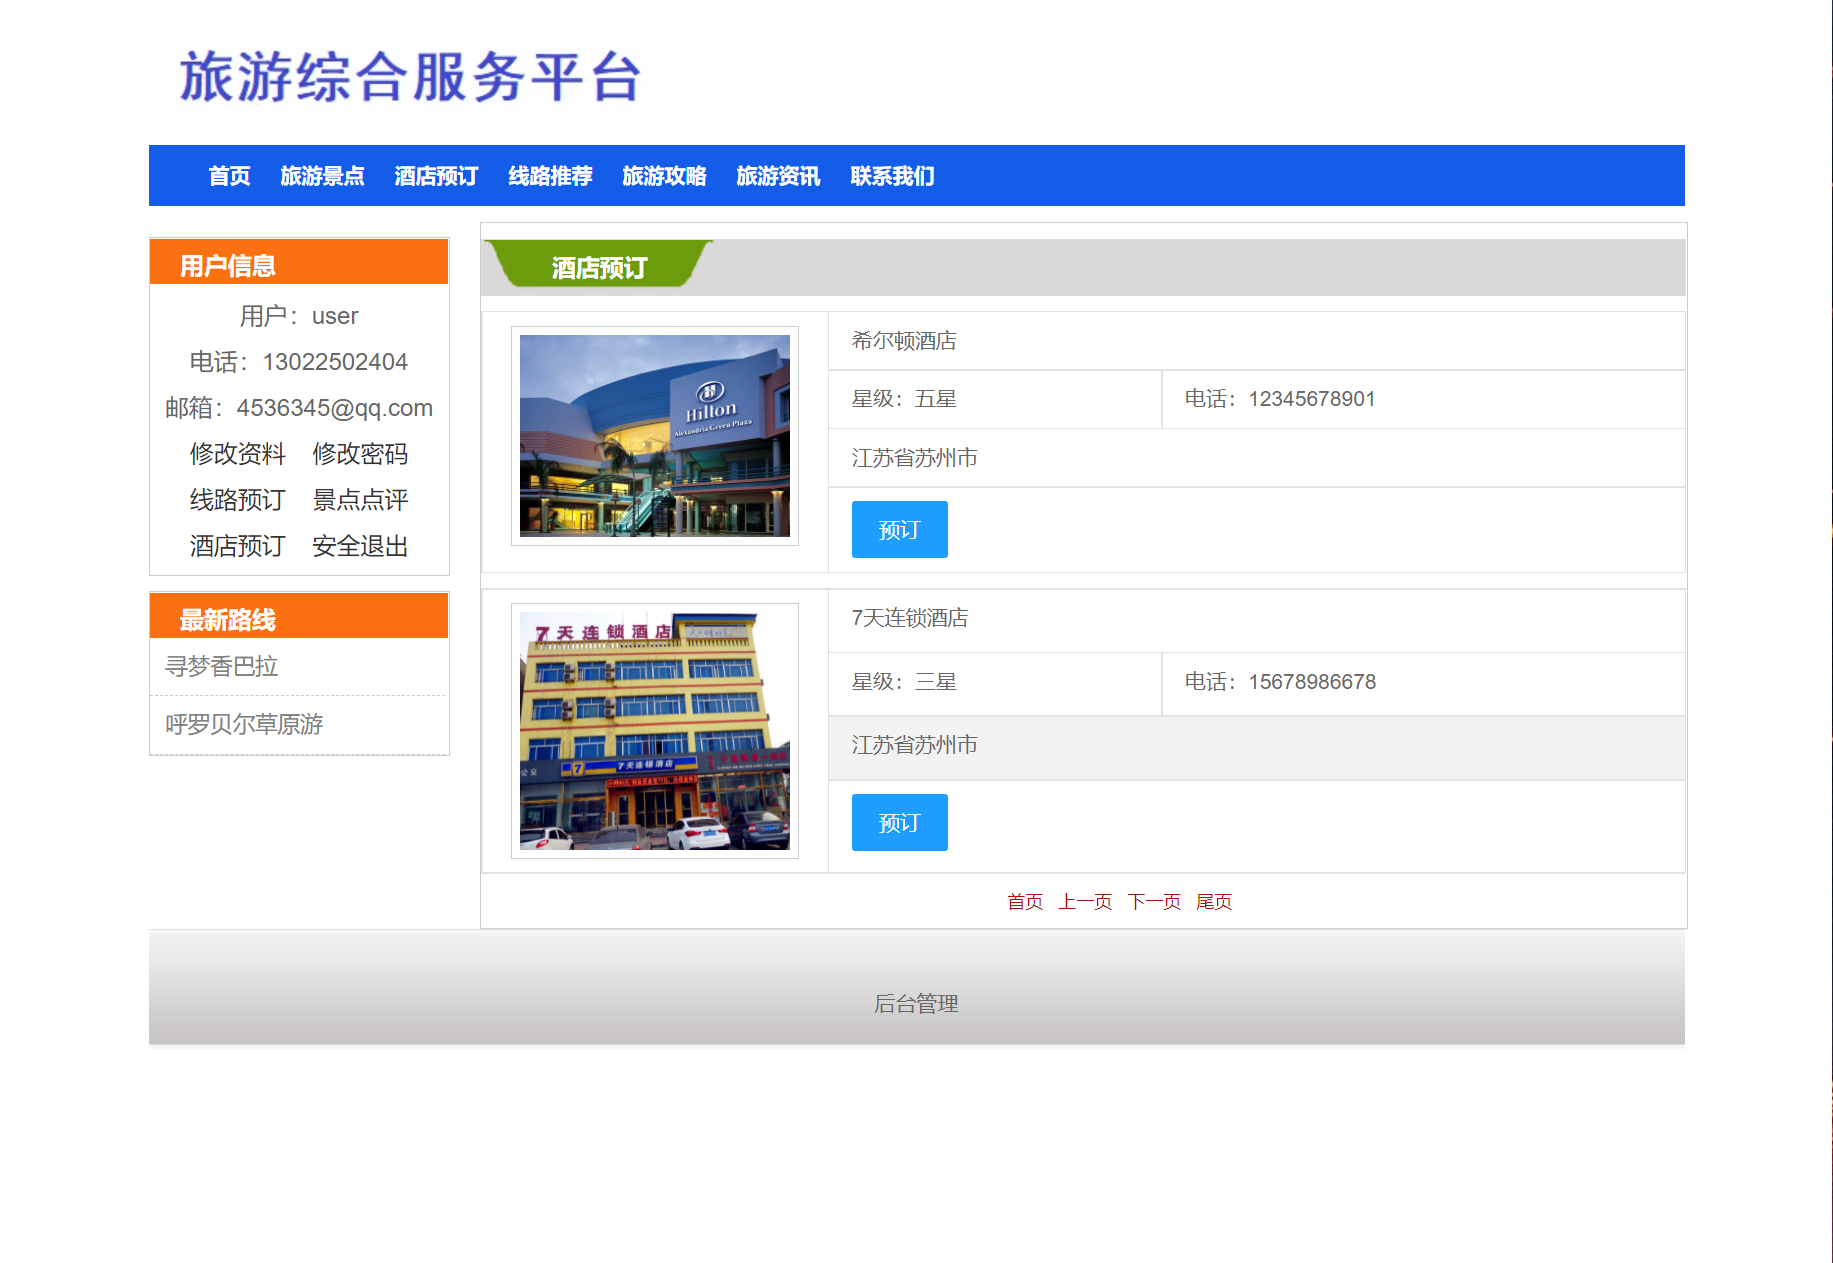Open 修改密码 link
The height and width of the screenshot is (1263, 1833).
pyautogui.click(x=361, y=454)
